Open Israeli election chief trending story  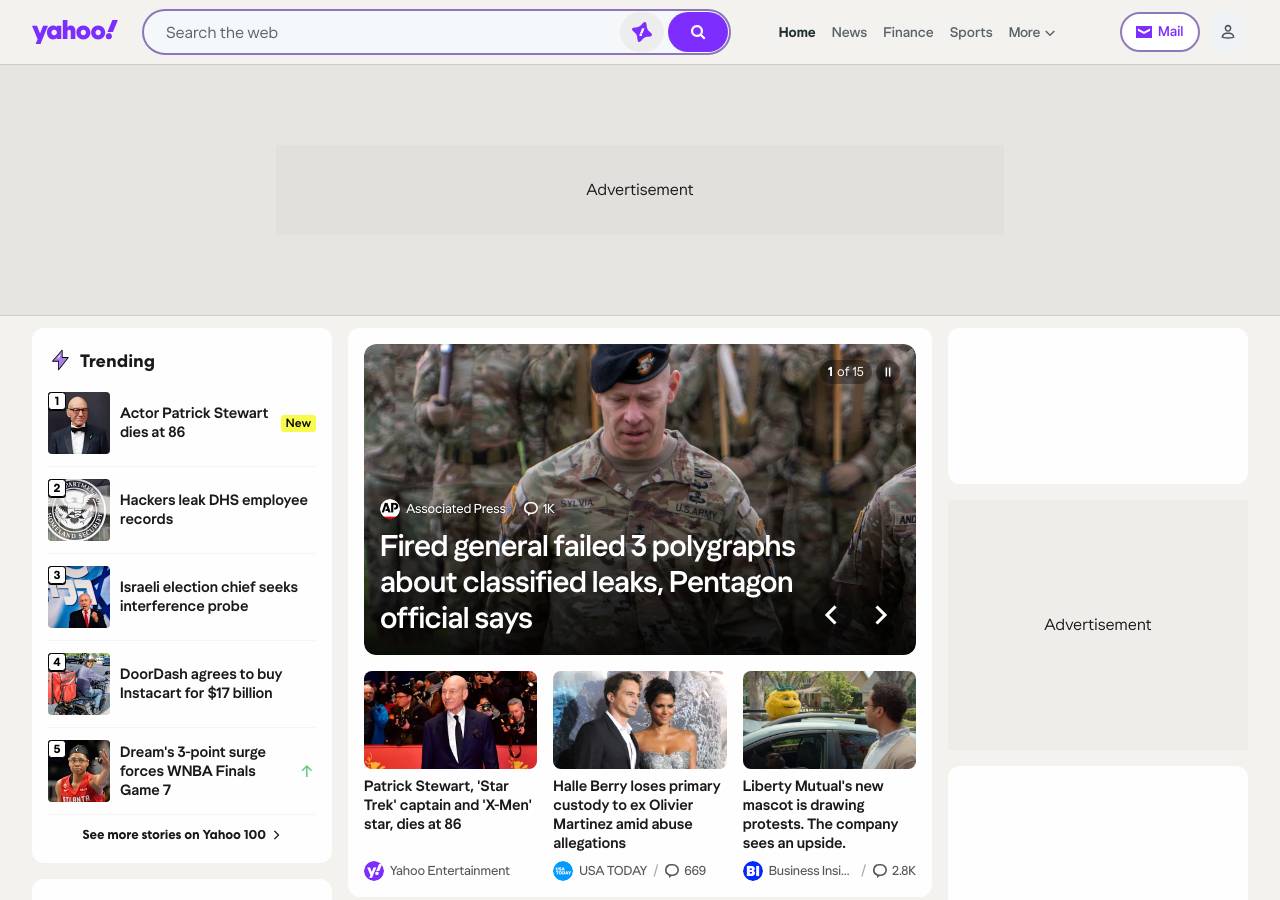(x=209, y=596)
